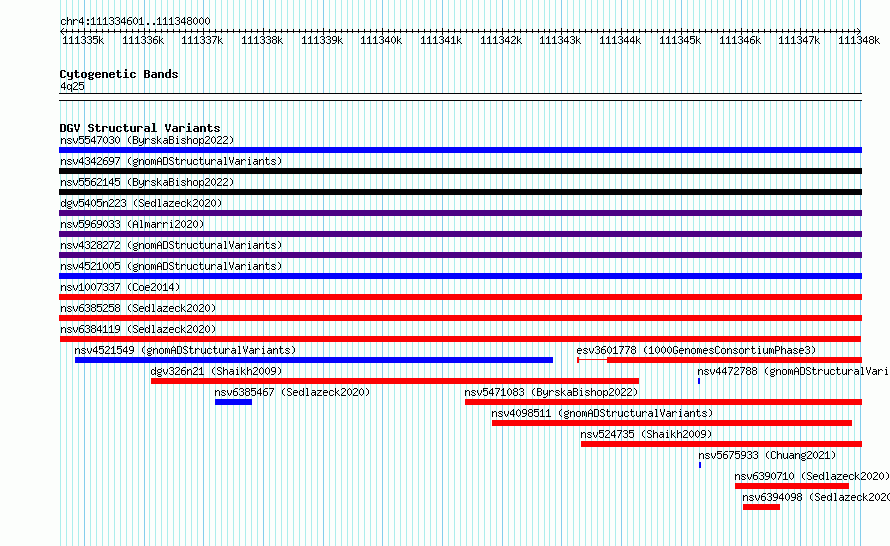This screenshot has height=546, width=890.
Task: Open the nsv4342697 (gnomADStructuralVariants) label
Action: (171, 161)
